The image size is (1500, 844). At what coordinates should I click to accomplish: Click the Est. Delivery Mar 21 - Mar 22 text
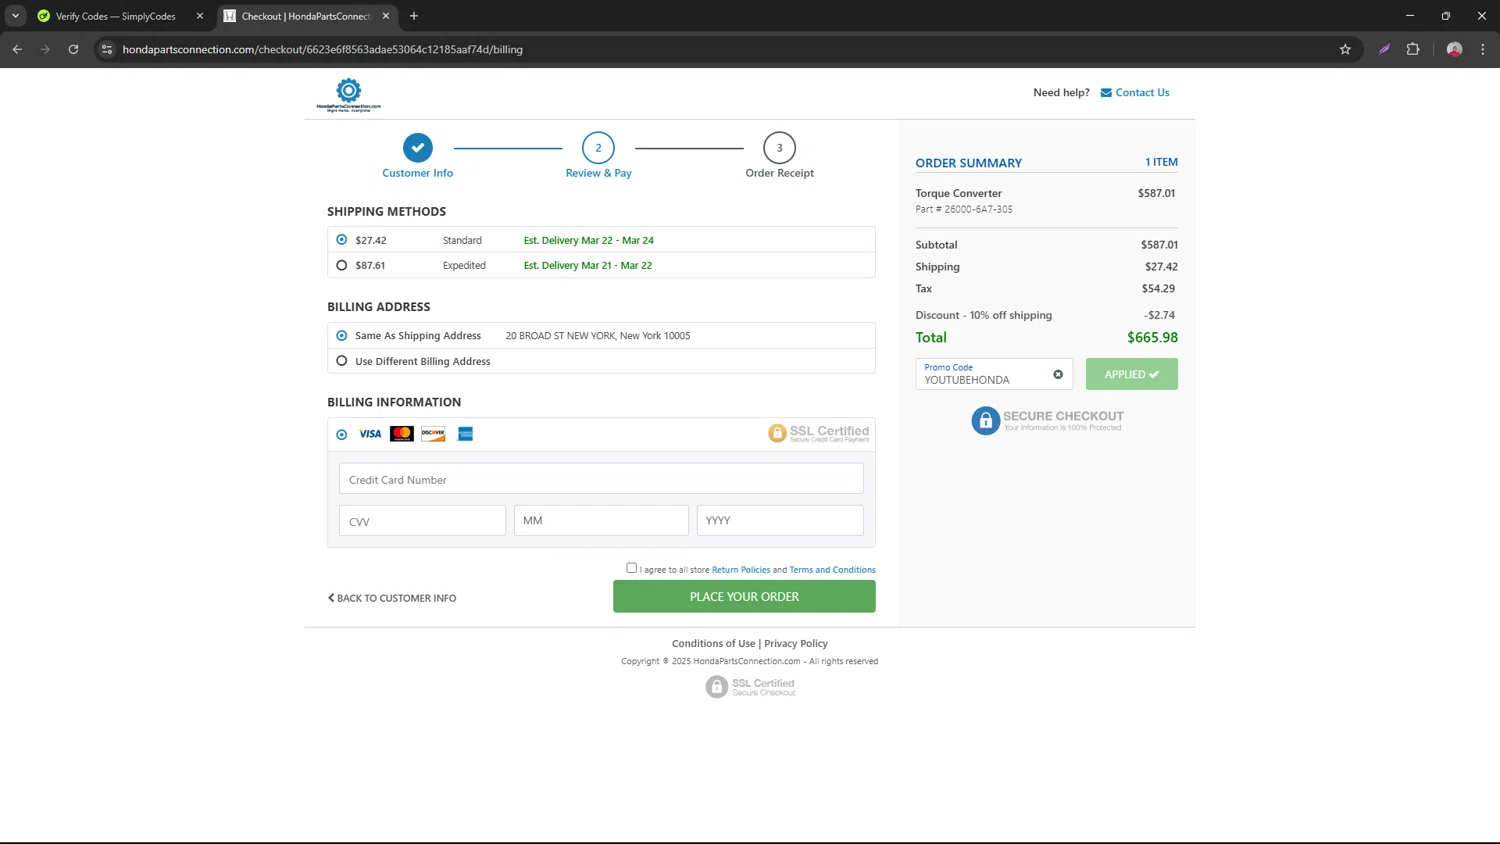pyautogui.click(x=588, y=266)
